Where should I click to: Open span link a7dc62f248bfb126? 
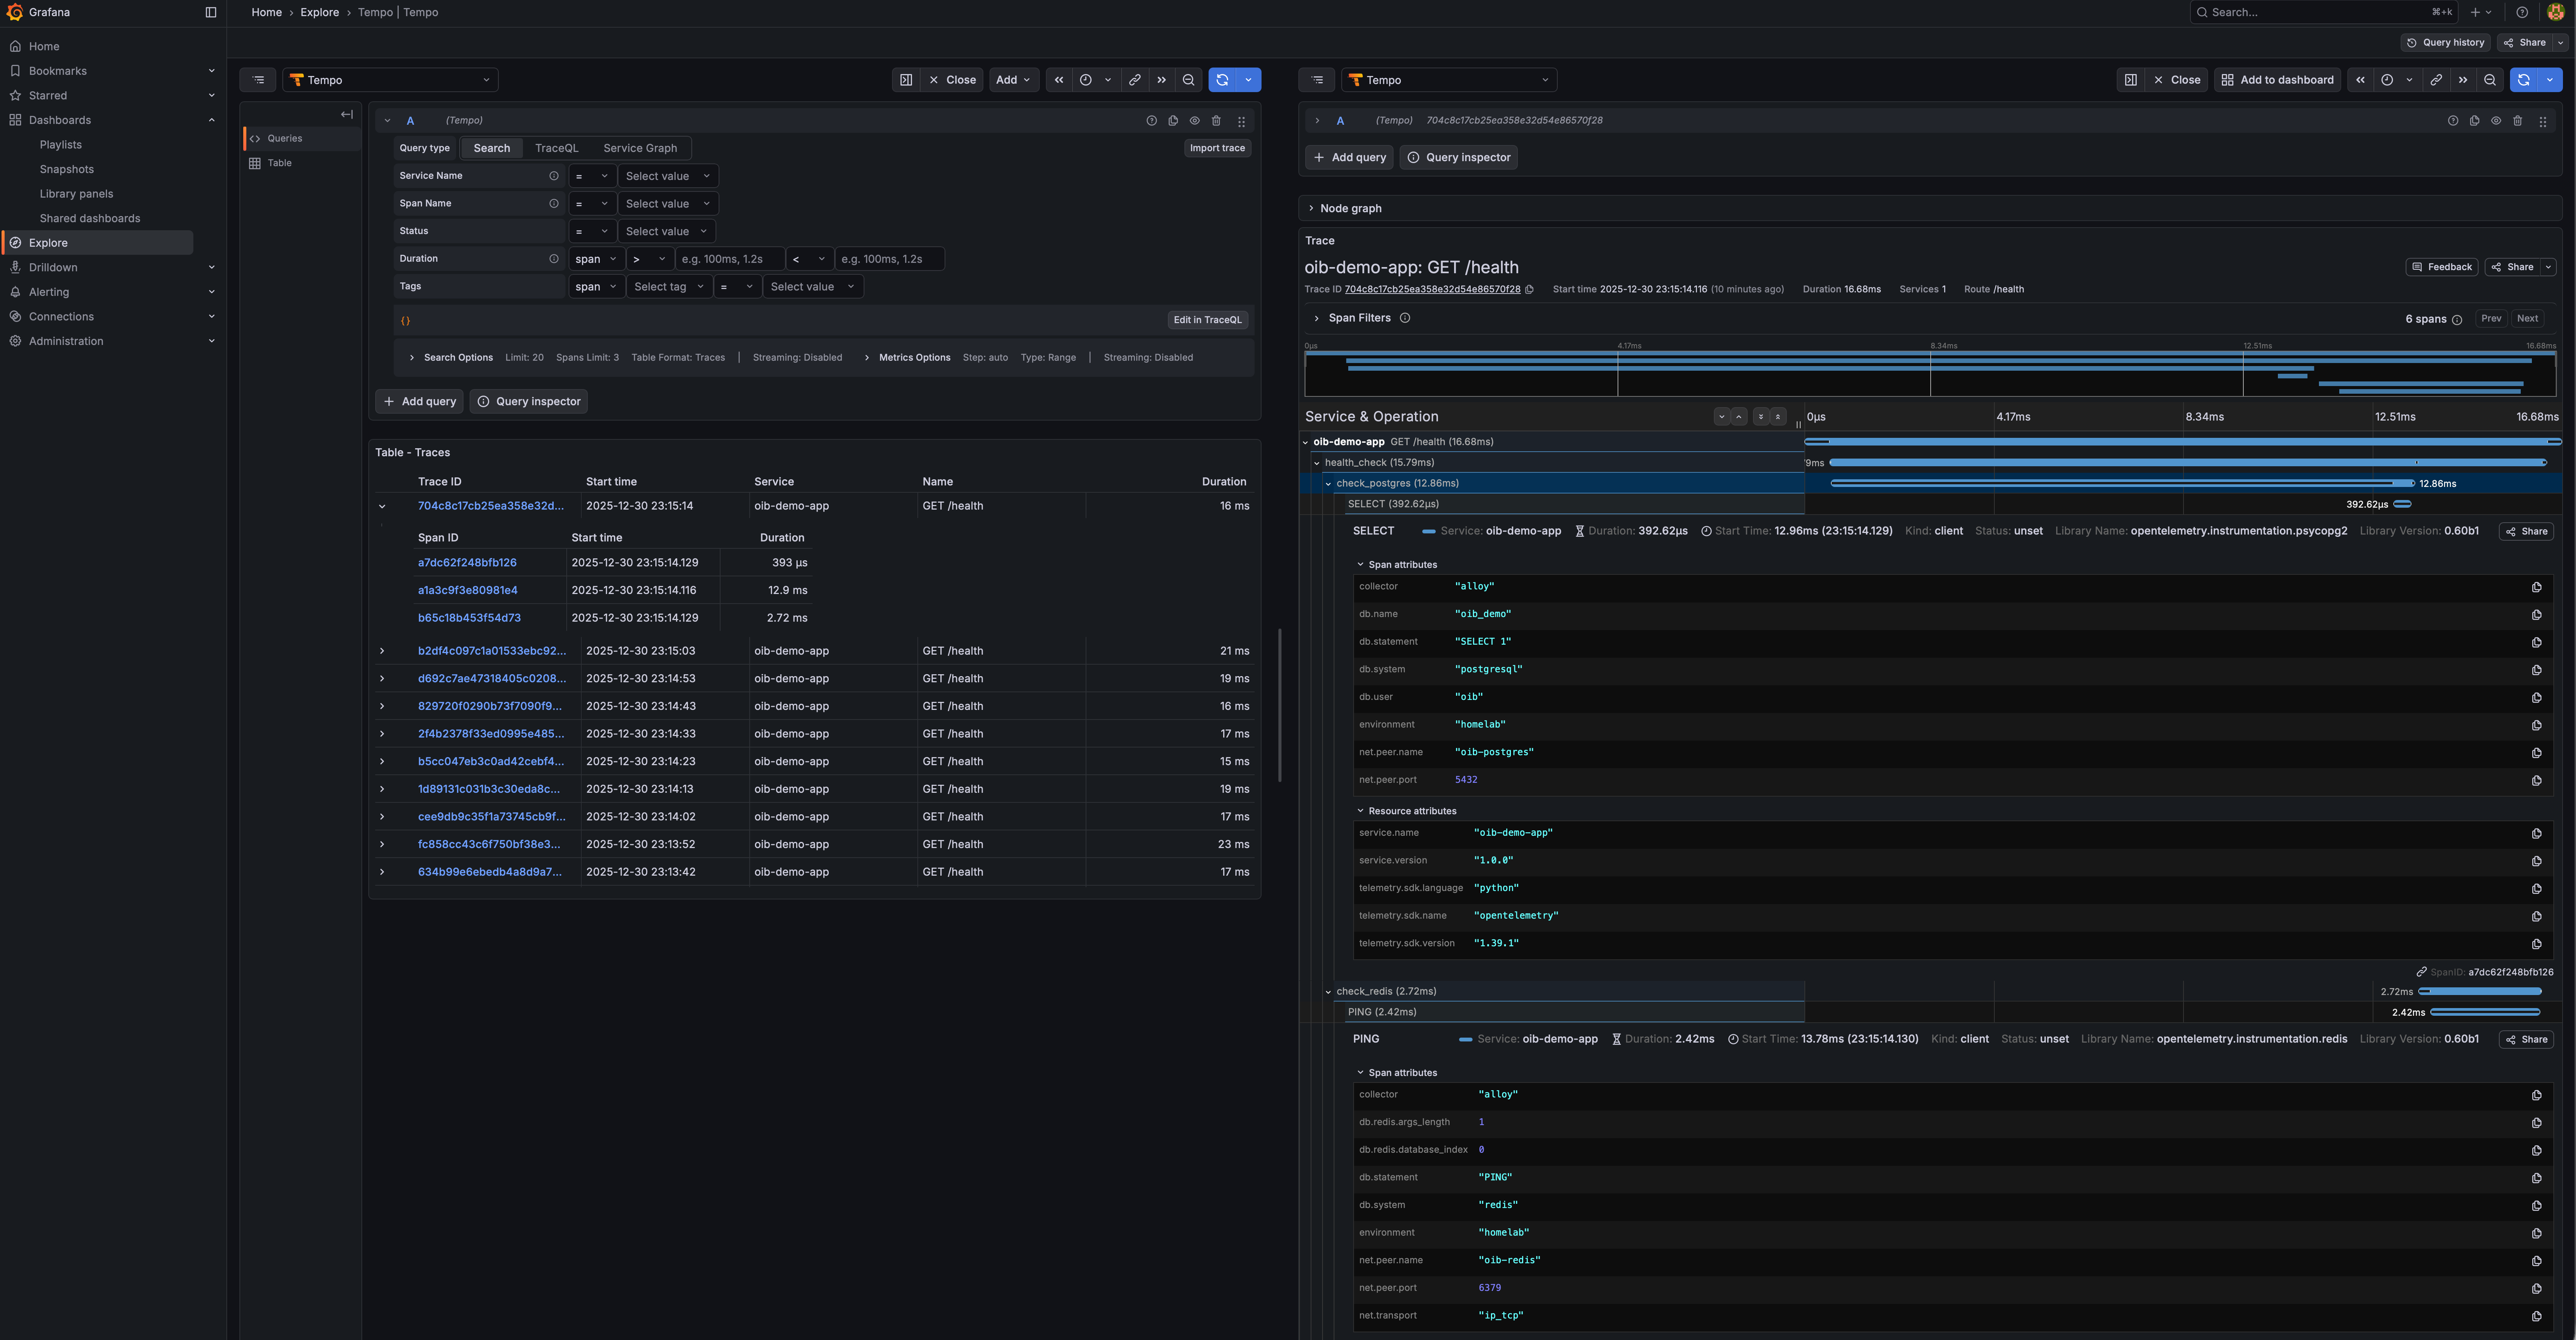(x=467, y=563)
